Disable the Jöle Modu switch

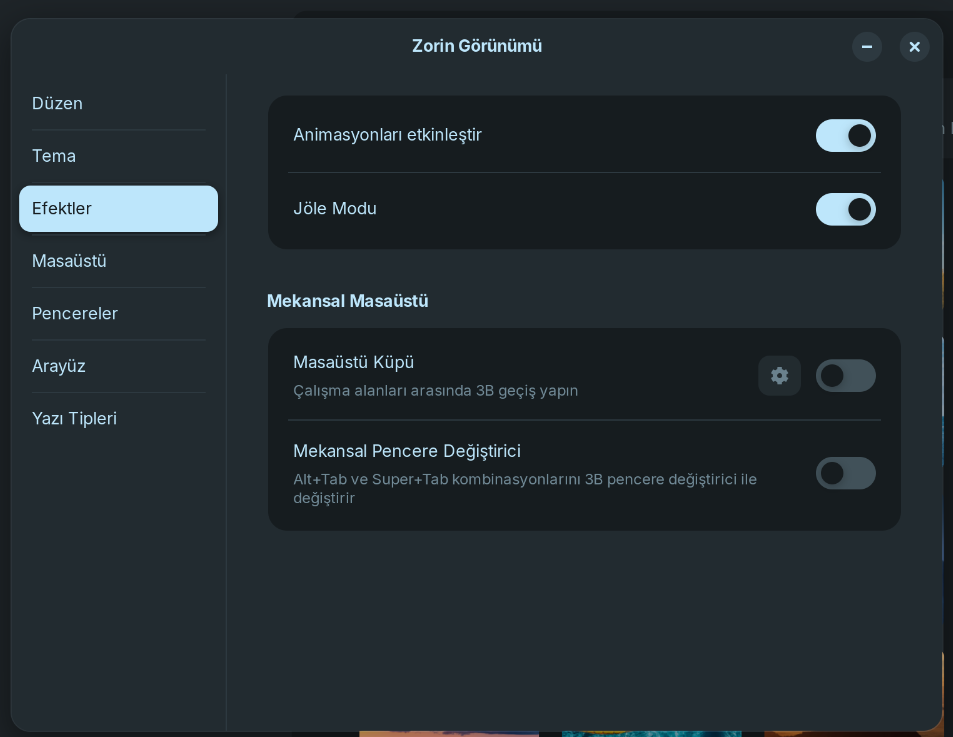[x=845, y=209]
